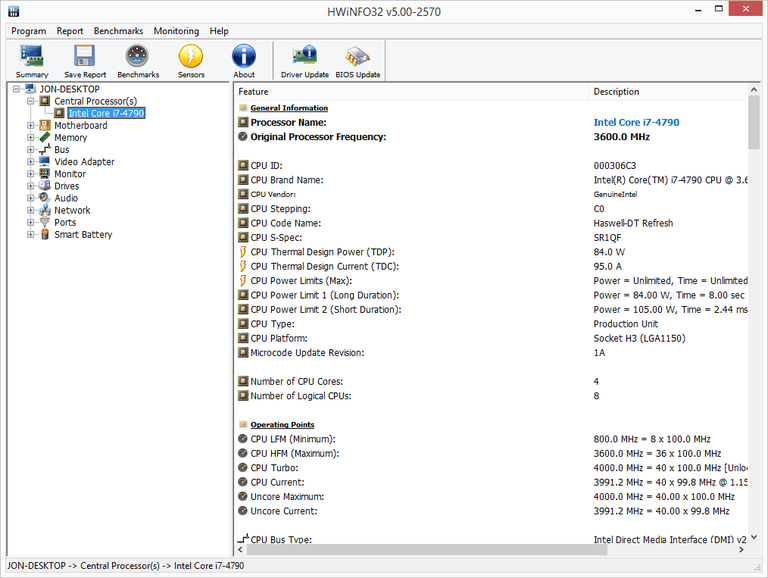Select the CPU S-Spec row
This screenshot has width=768, height=578.
[x=492, y=237]
